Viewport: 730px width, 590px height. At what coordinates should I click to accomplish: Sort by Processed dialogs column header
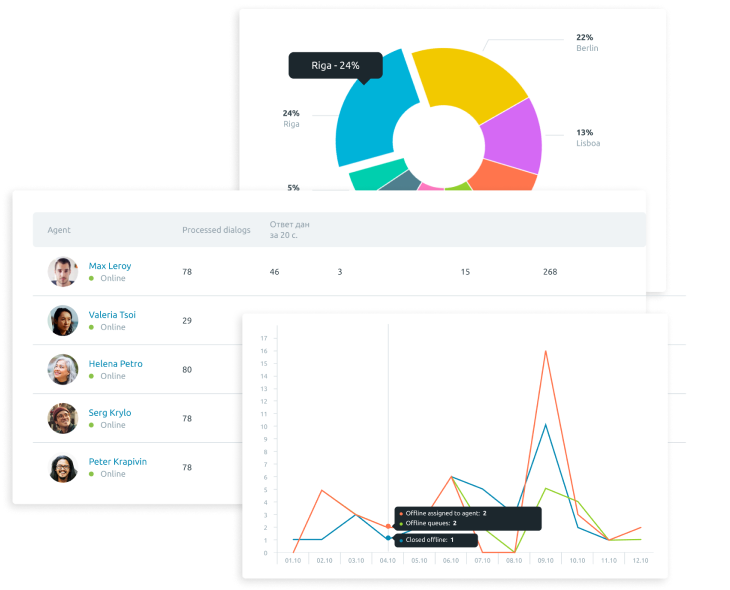(216, 230)
